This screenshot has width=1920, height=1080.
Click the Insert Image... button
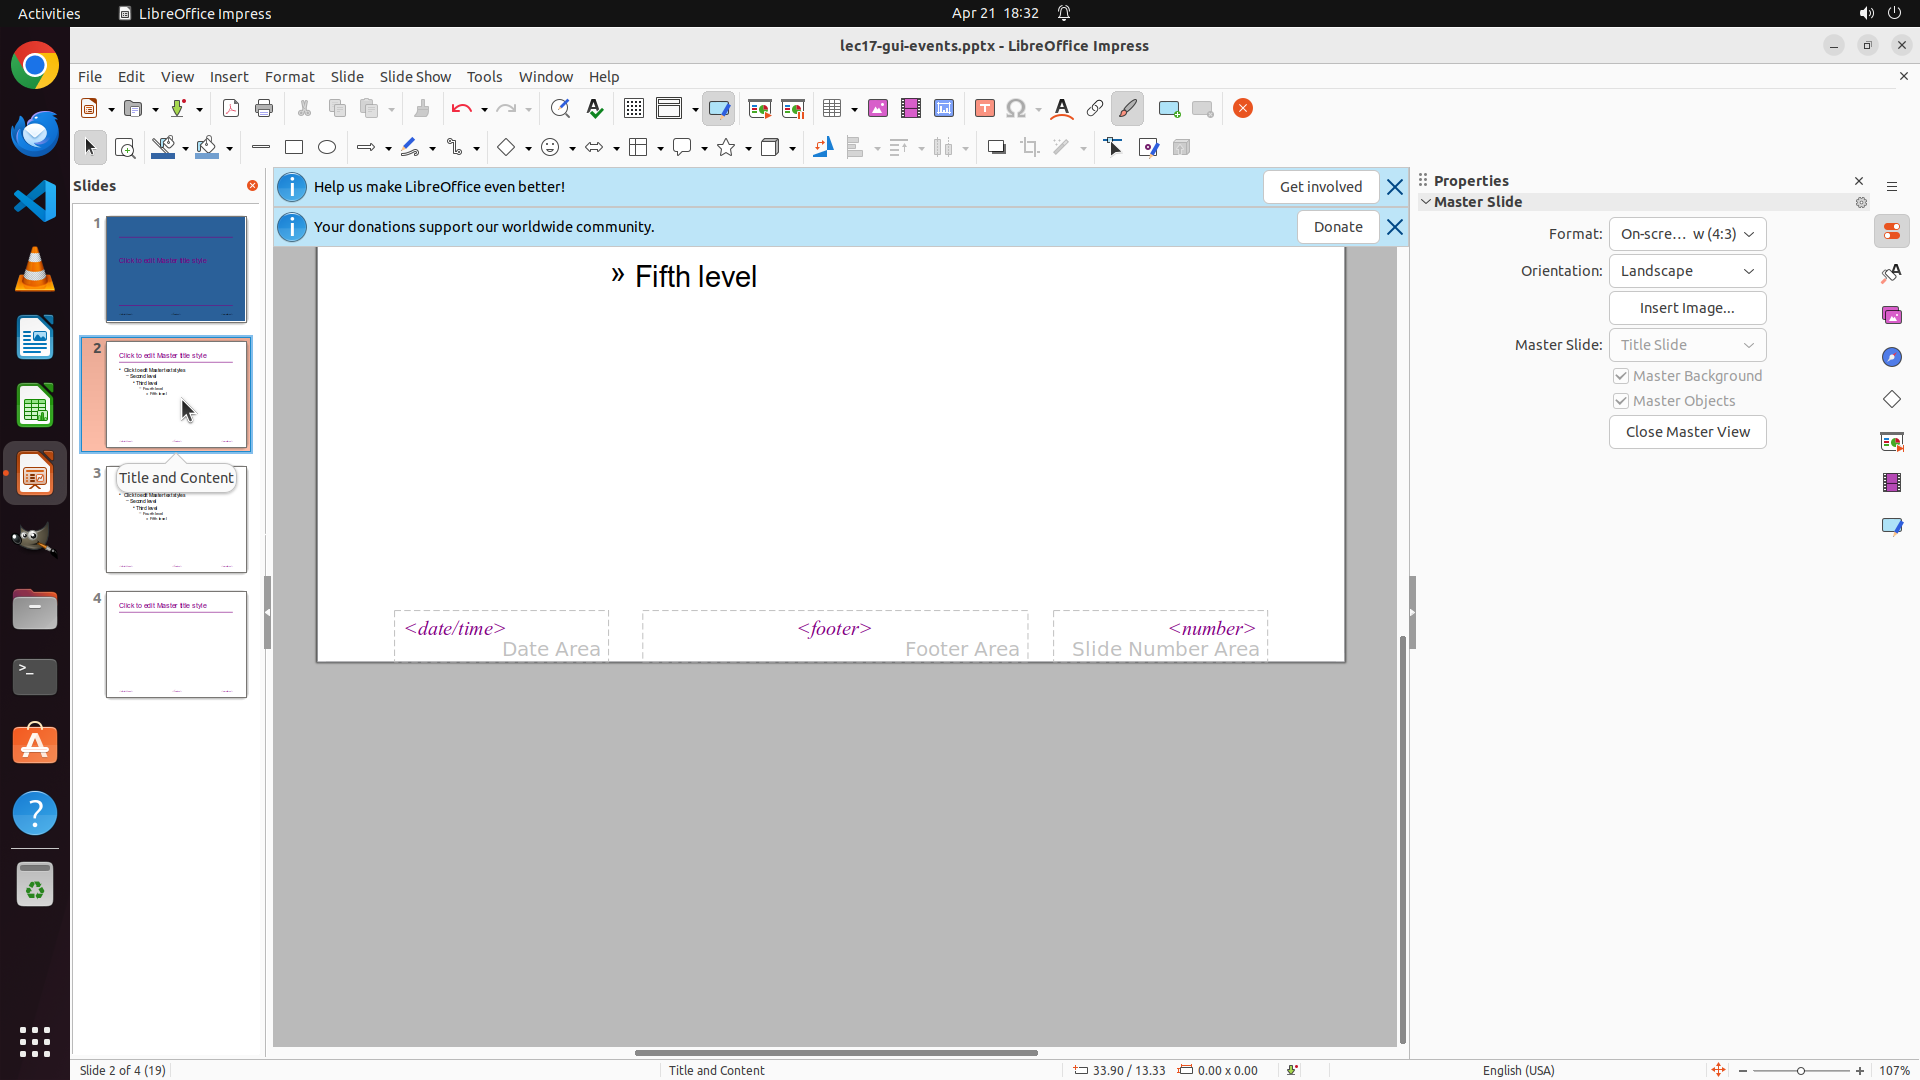(x=1687, y=308)
